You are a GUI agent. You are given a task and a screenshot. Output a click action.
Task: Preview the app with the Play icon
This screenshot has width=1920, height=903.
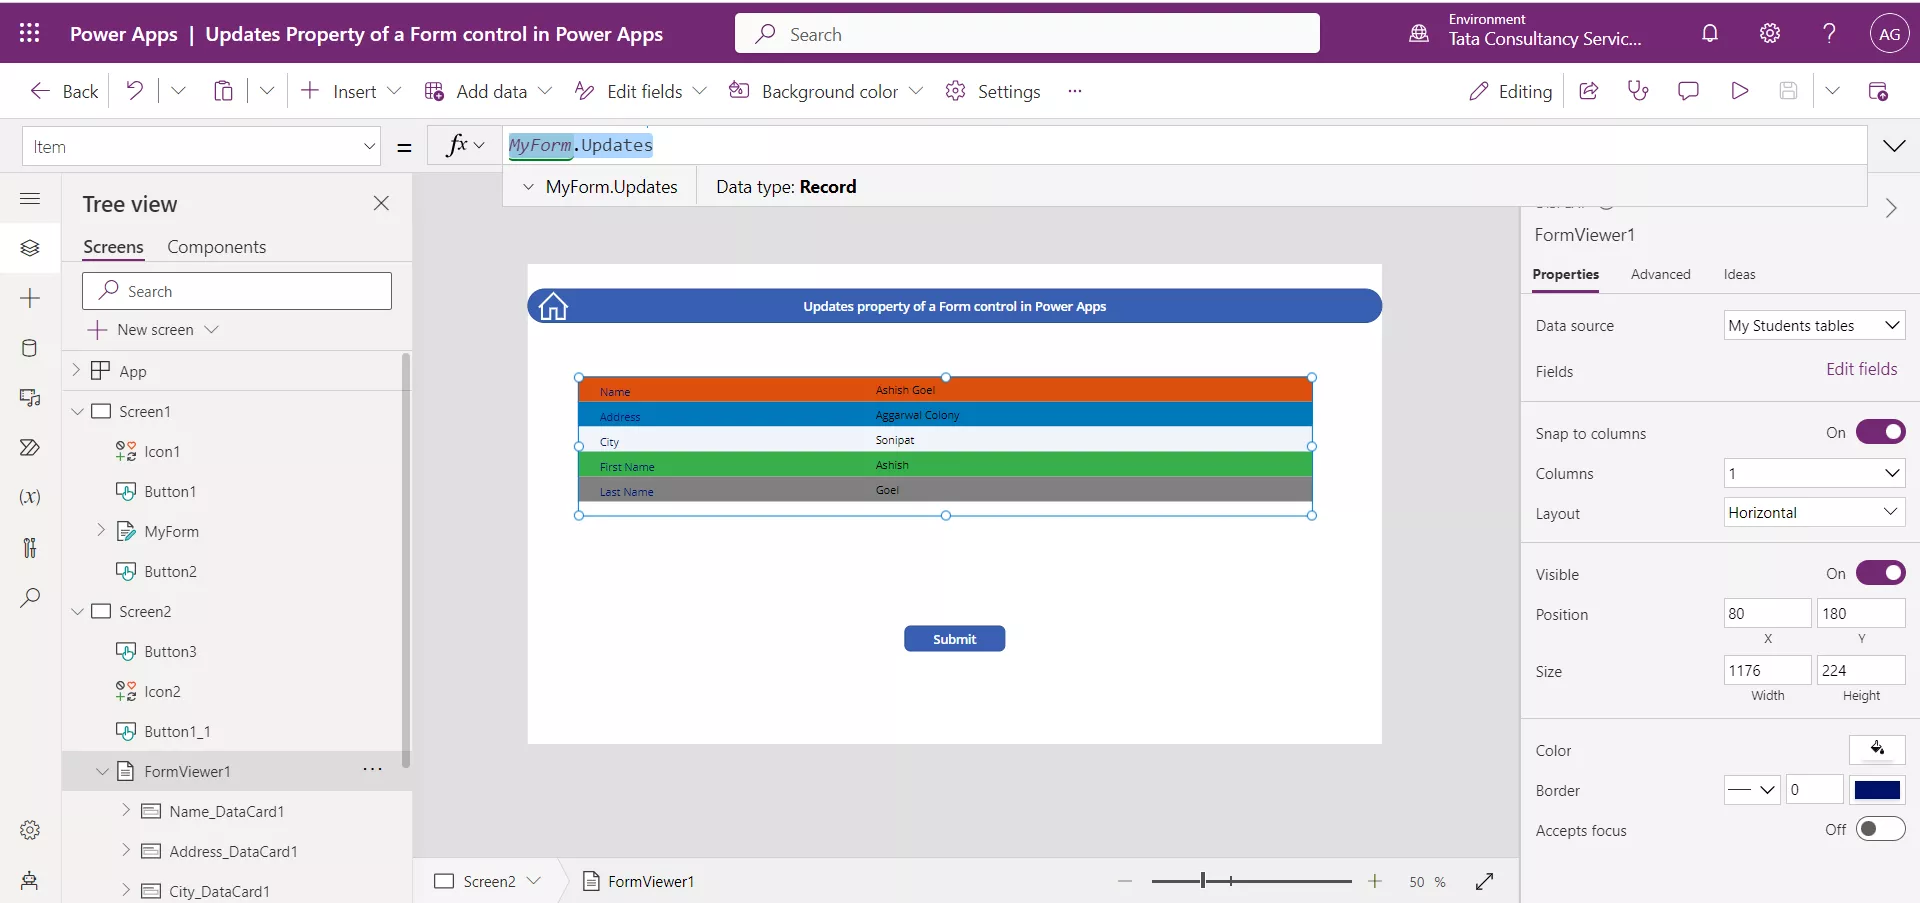[x=1739, y=90]
